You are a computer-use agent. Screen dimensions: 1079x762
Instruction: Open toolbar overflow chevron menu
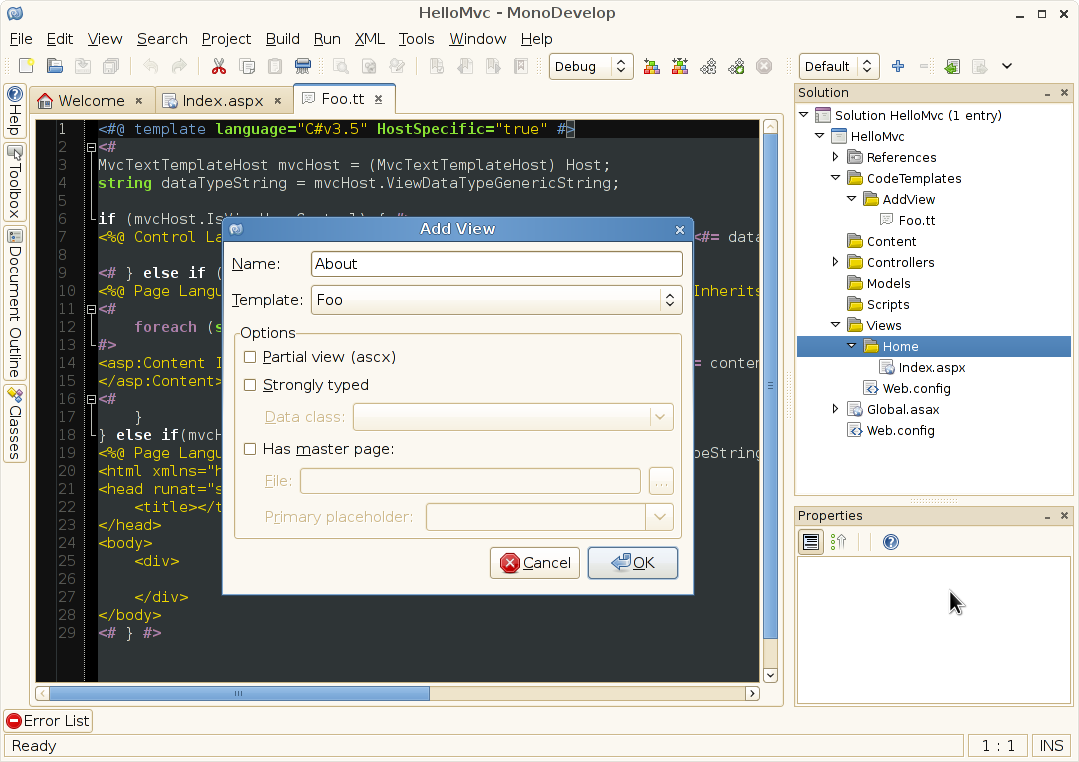pos(1007,66)
